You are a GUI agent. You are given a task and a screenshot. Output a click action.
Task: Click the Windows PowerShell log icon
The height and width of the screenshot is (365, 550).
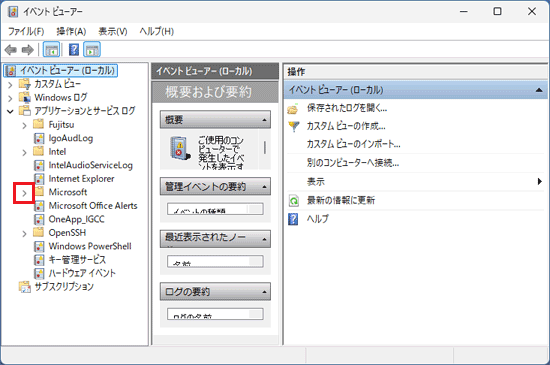39,246
